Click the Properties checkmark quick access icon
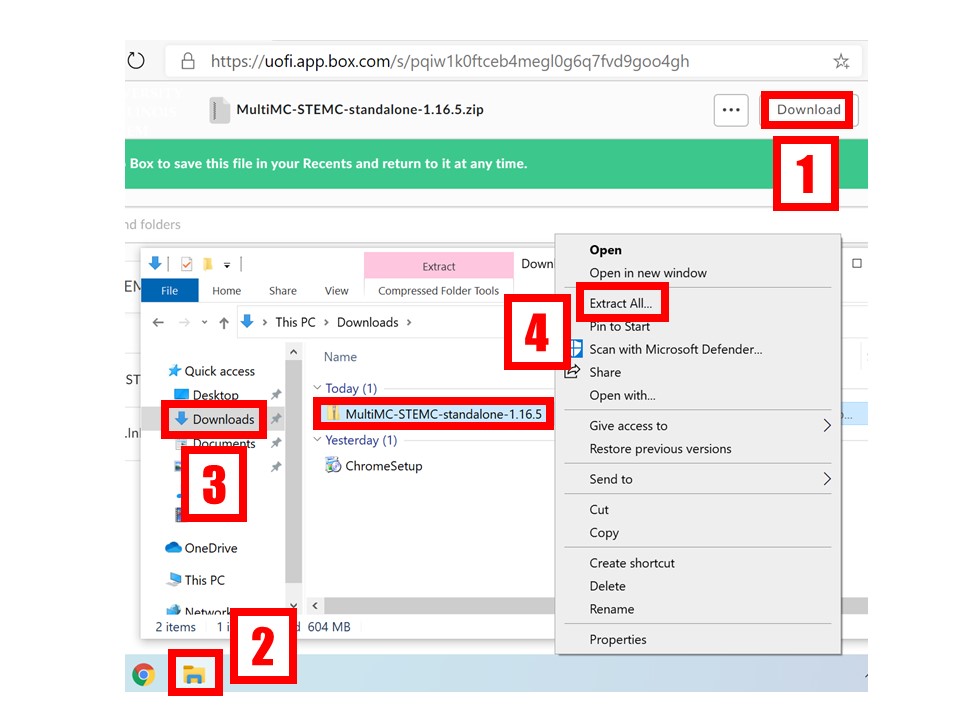Screen dimensions: 960x720 tap(186, 264)
